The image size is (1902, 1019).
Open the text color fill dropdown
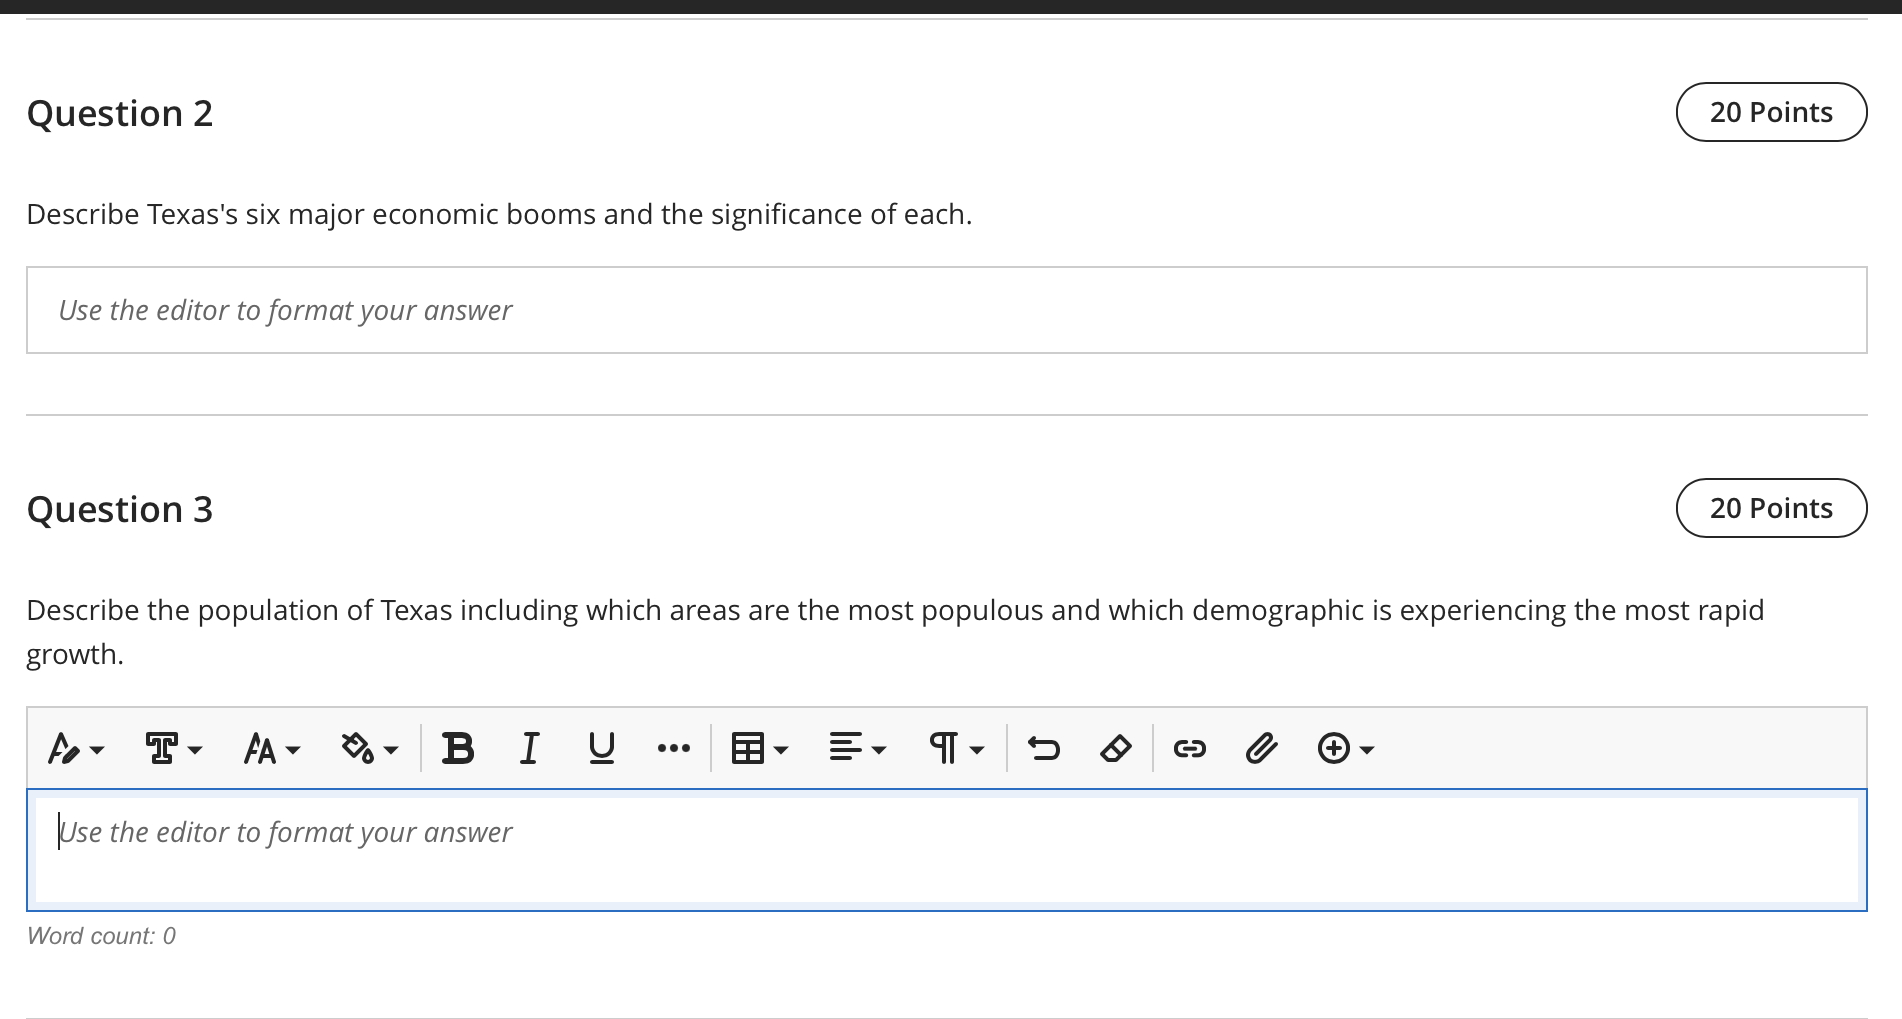pyautogui.click(x=369, y=748)
